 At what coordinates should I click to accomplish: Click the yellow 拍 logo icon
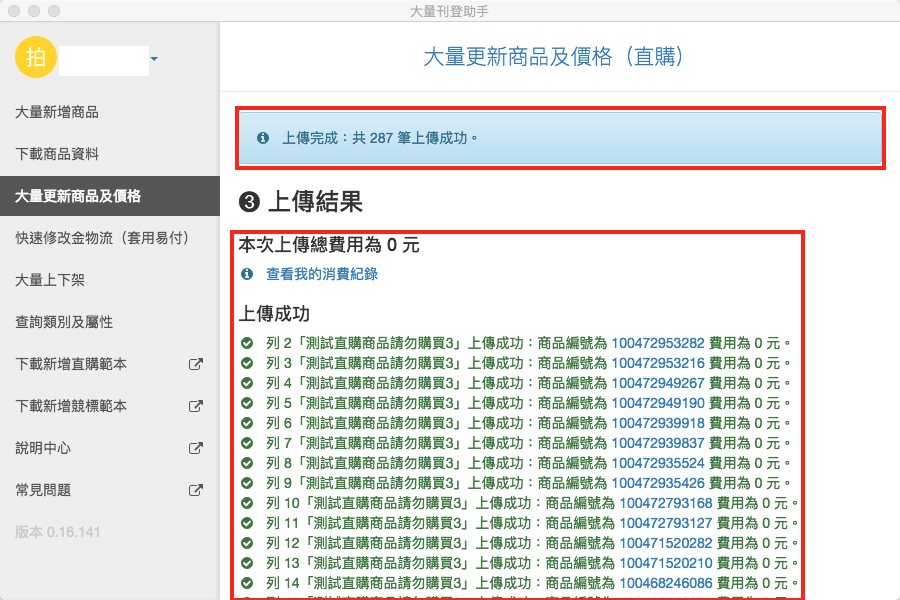pos(35,57)
